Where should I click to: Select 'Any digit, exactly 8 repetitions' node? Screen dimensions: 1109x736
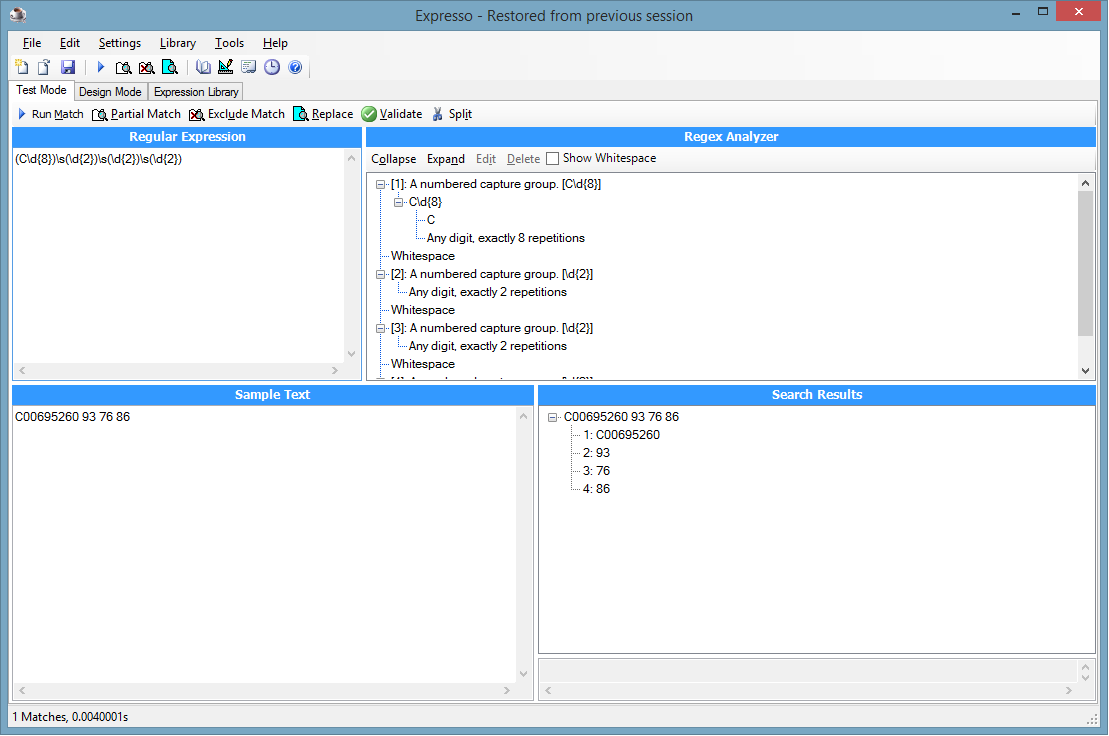point(506,238)
